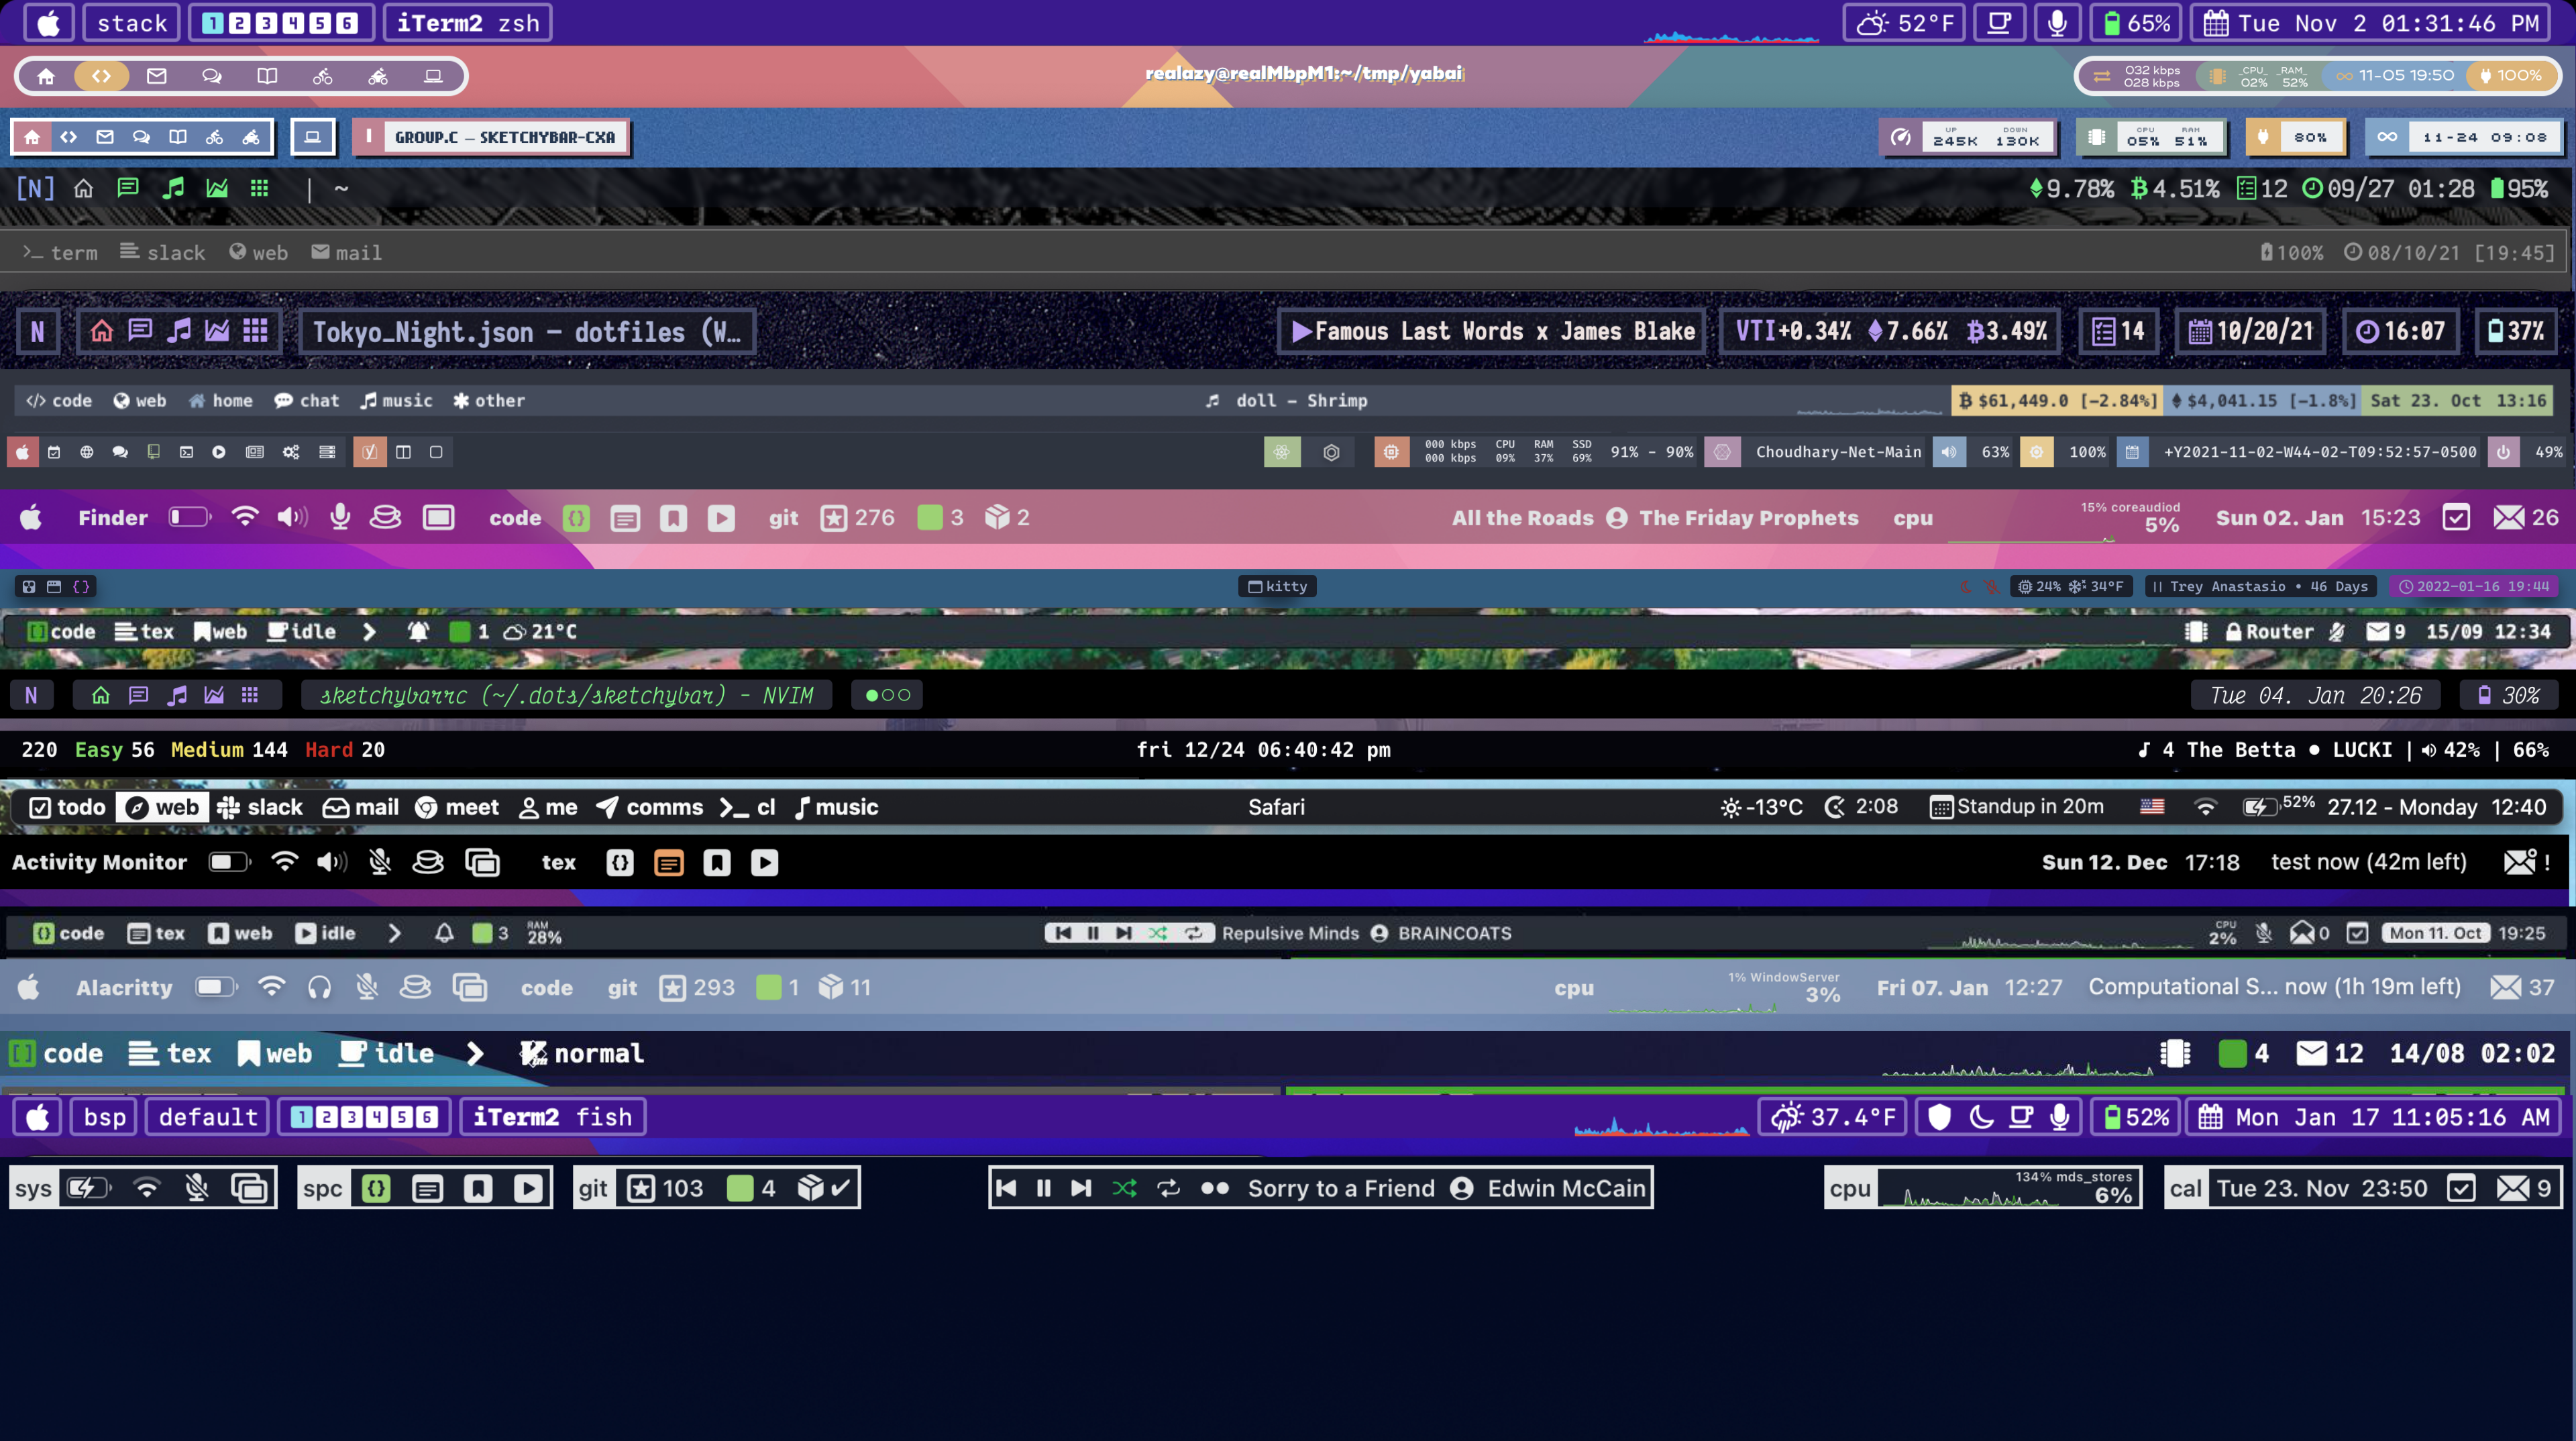This screenshot has width=2576, height=1441.
Task: Click the RAM 28% indicator
Action: 544,933
